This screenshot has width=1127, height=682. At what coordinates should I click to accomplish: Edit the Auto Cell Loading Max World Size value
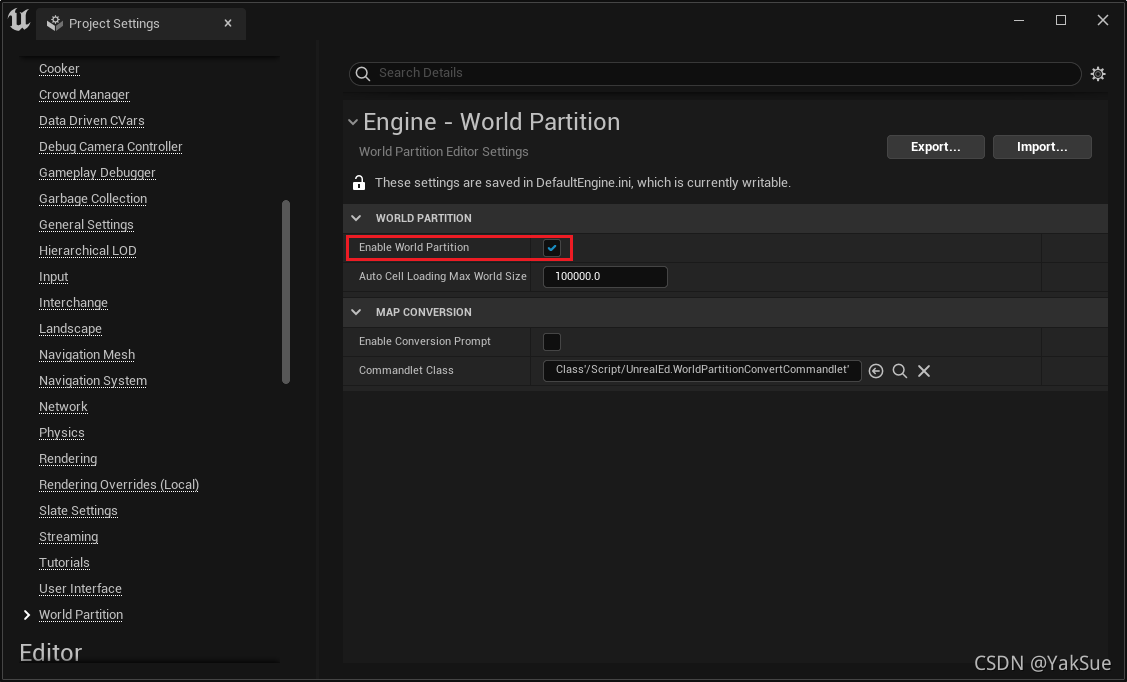[x=605, y=277]
